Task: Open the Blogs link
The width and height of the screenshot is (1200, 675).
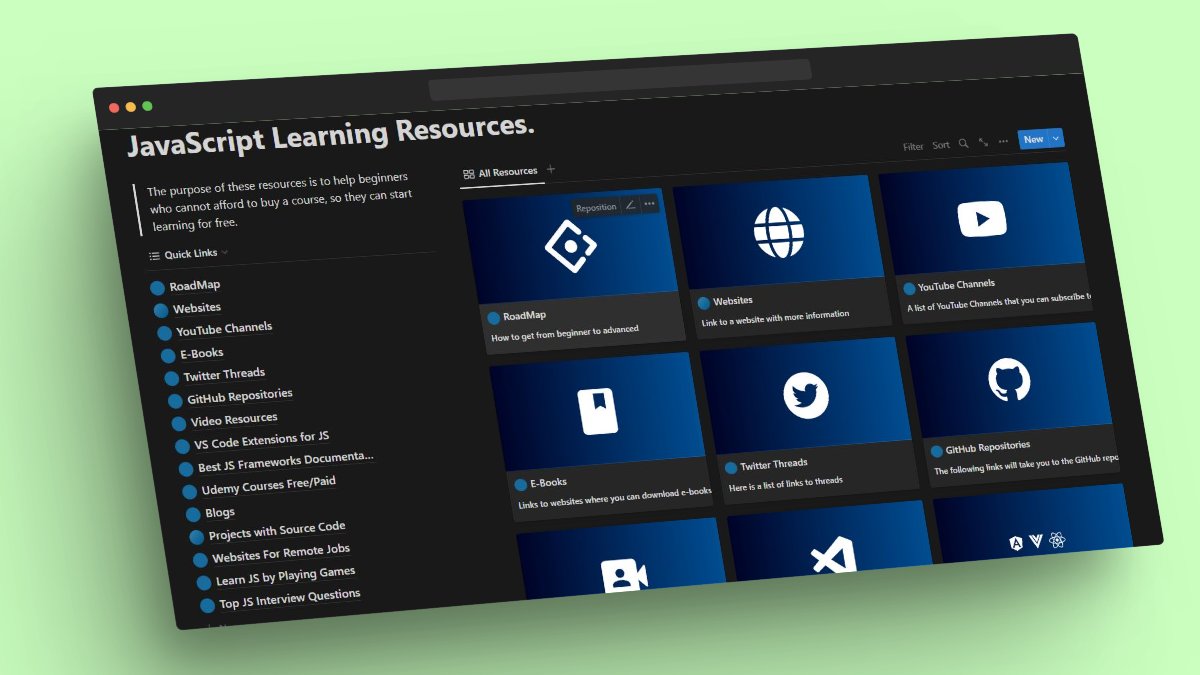Action: click(219, 512)
